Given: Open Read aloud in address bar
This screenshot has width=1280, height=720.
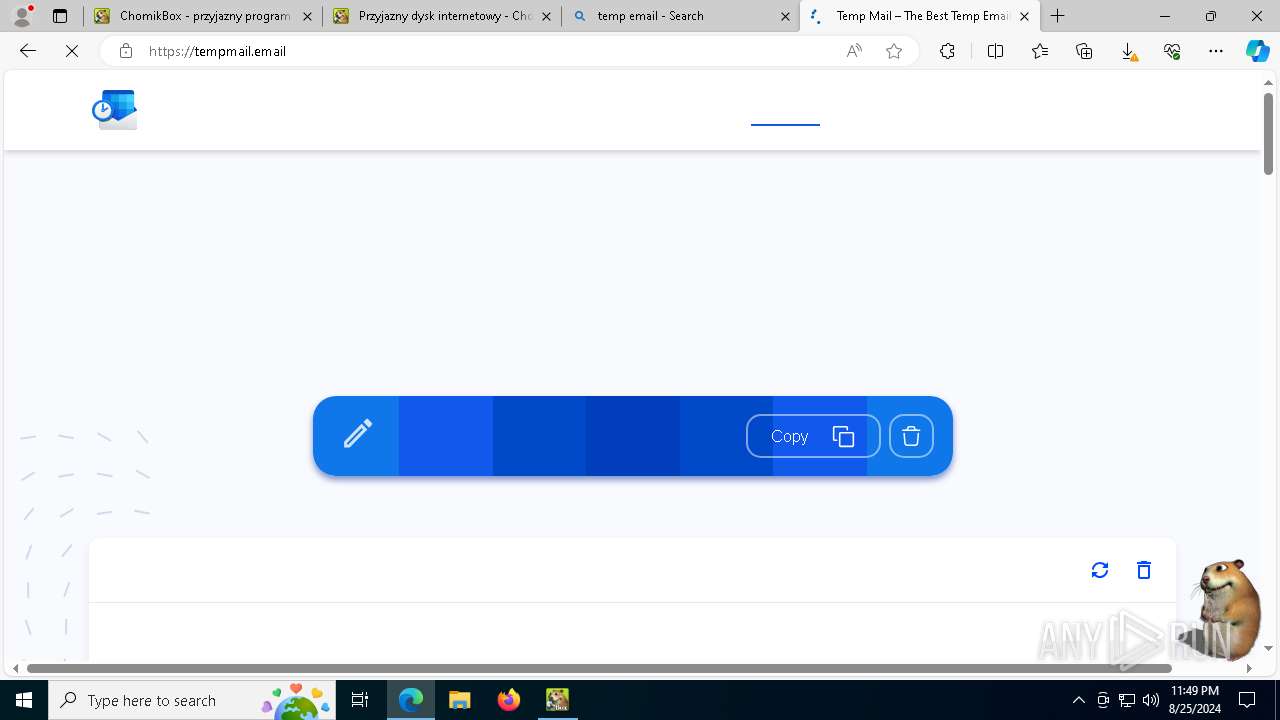Looking at the screenshot, I should click(x=854, y=51).
